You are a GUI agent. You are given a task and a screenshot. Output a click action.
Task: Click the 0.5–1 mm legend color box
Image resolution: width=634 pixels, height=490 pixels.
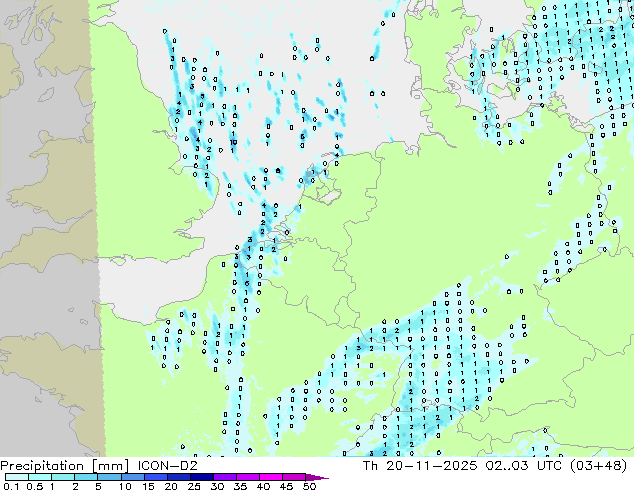pos(40,477)
